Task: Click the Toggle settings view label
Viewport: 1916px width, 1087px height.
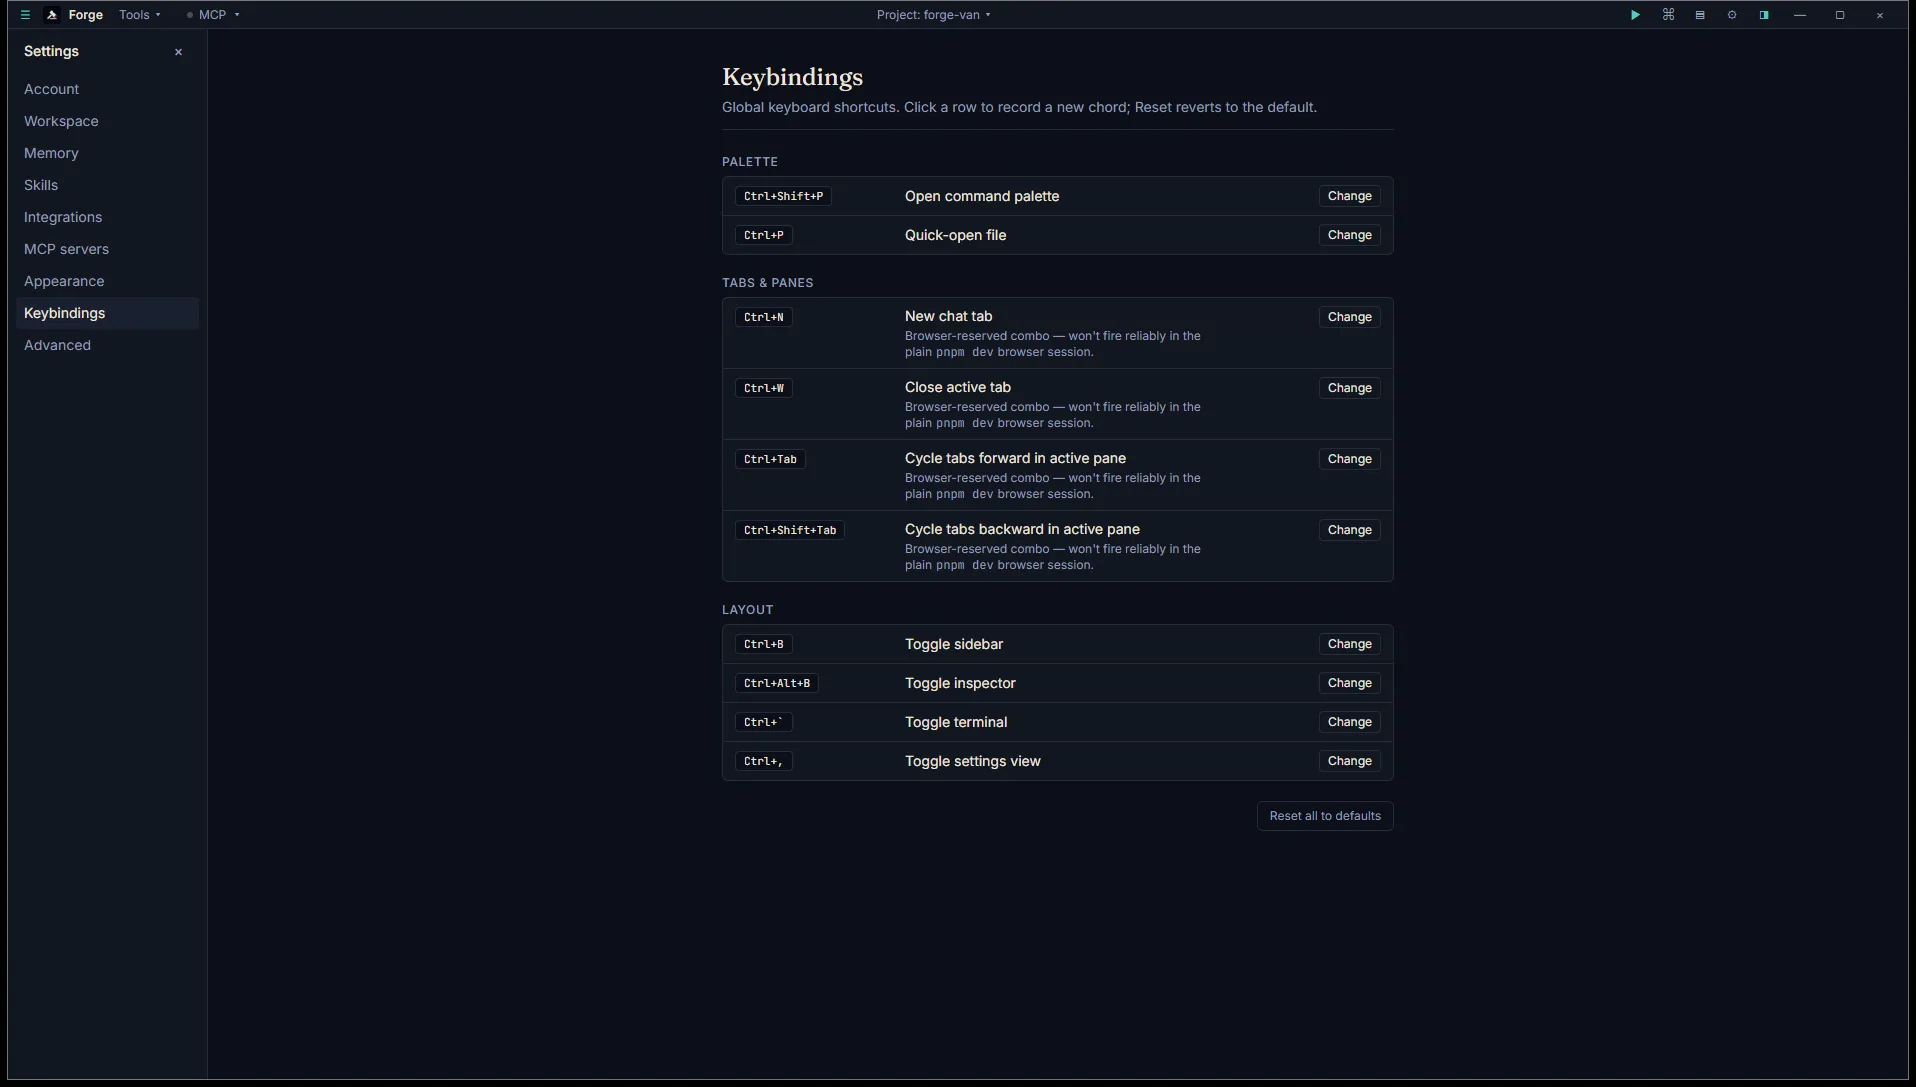Action: tap(973, 761)
